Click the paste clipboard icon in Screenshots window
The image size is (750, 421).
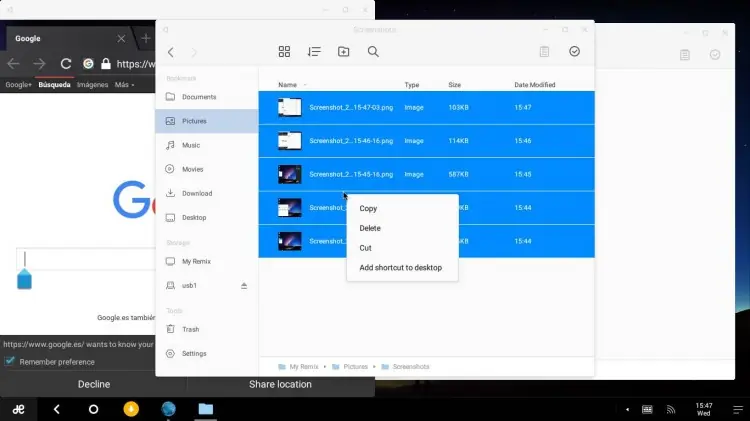point(544,51)
